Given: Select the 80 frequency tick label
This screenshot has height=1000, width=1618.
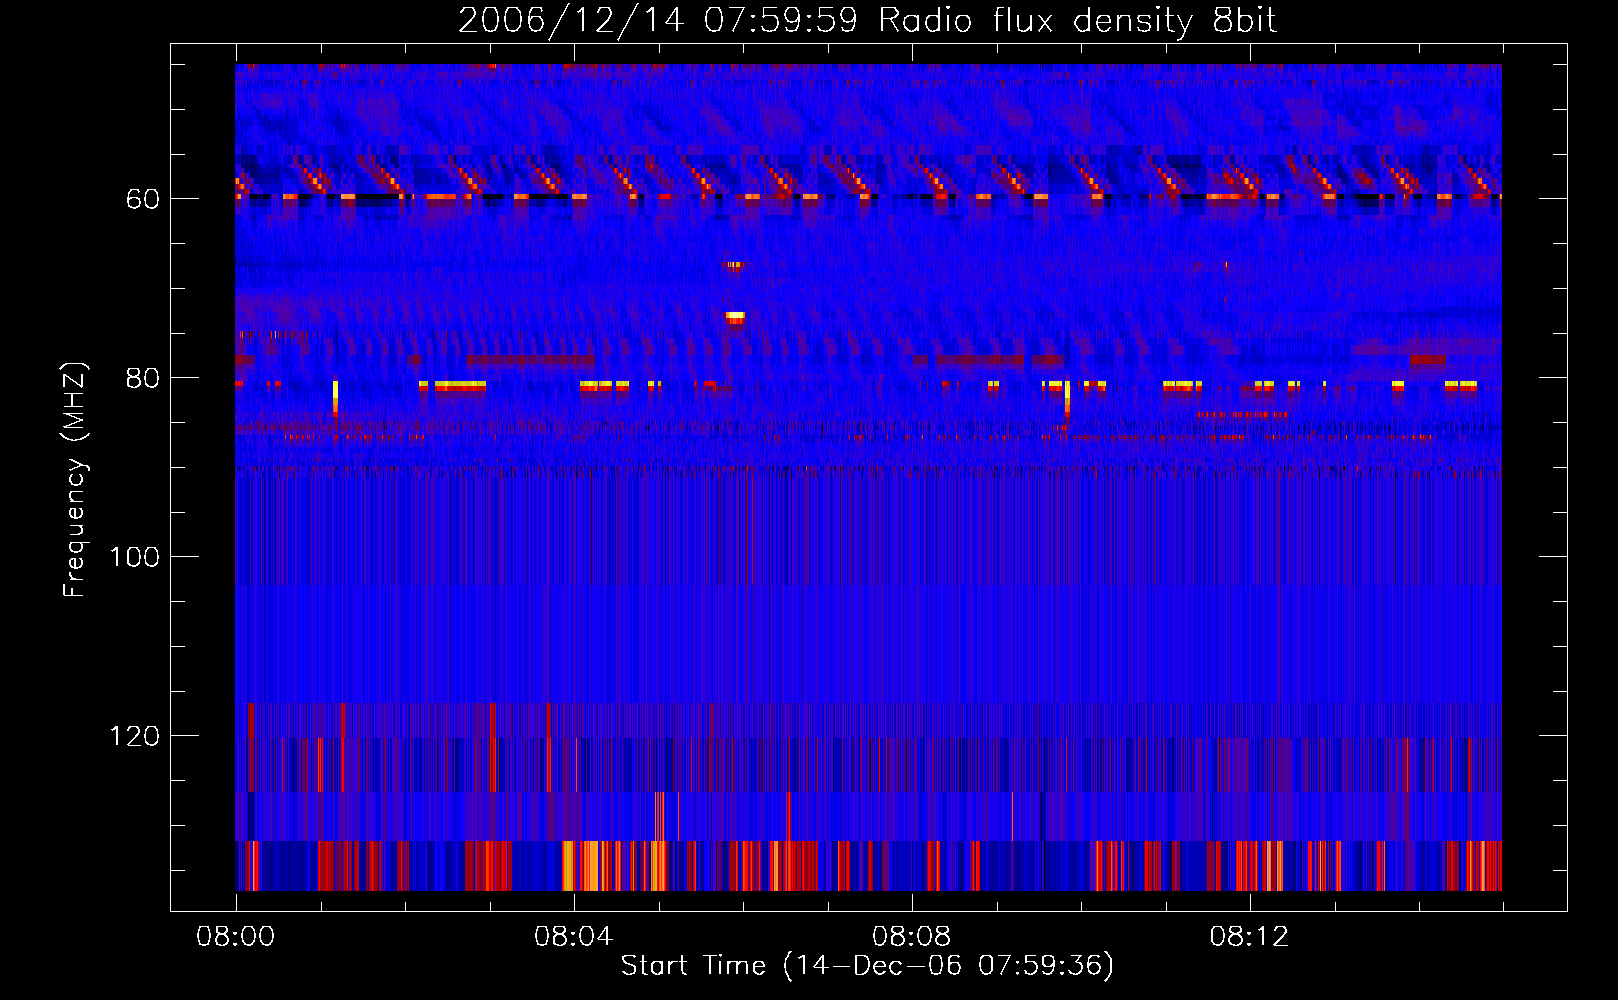Looking at the screenshot, I should (x=143, y=378).
